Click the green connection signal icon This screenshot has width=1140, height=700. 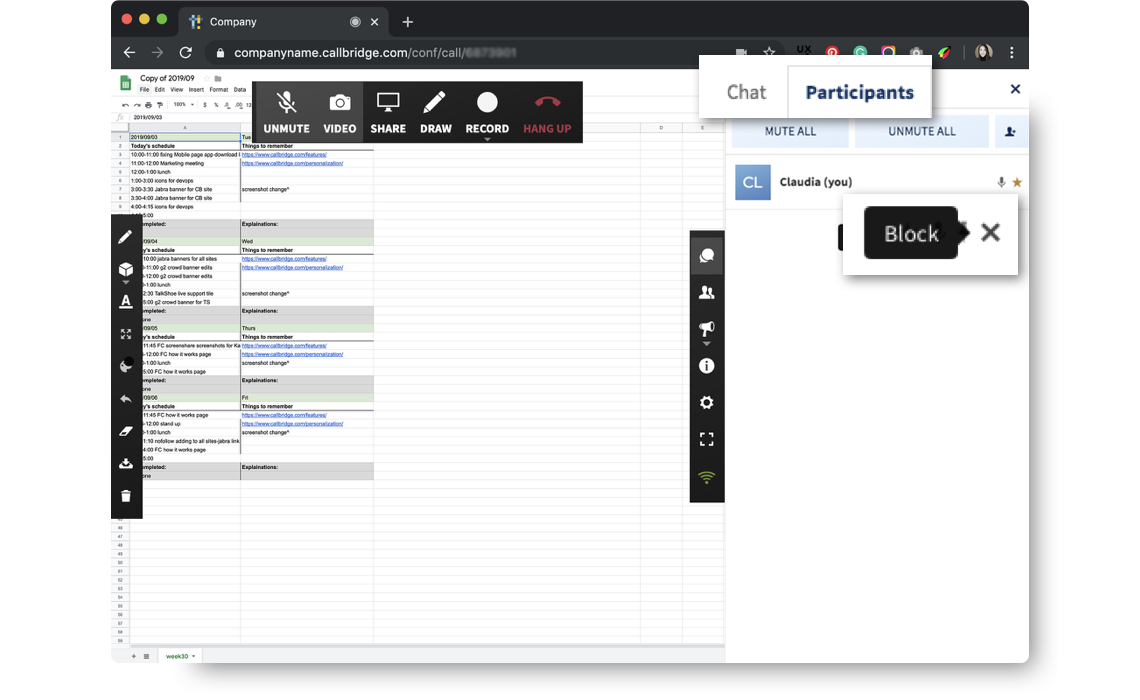point(707,477)
